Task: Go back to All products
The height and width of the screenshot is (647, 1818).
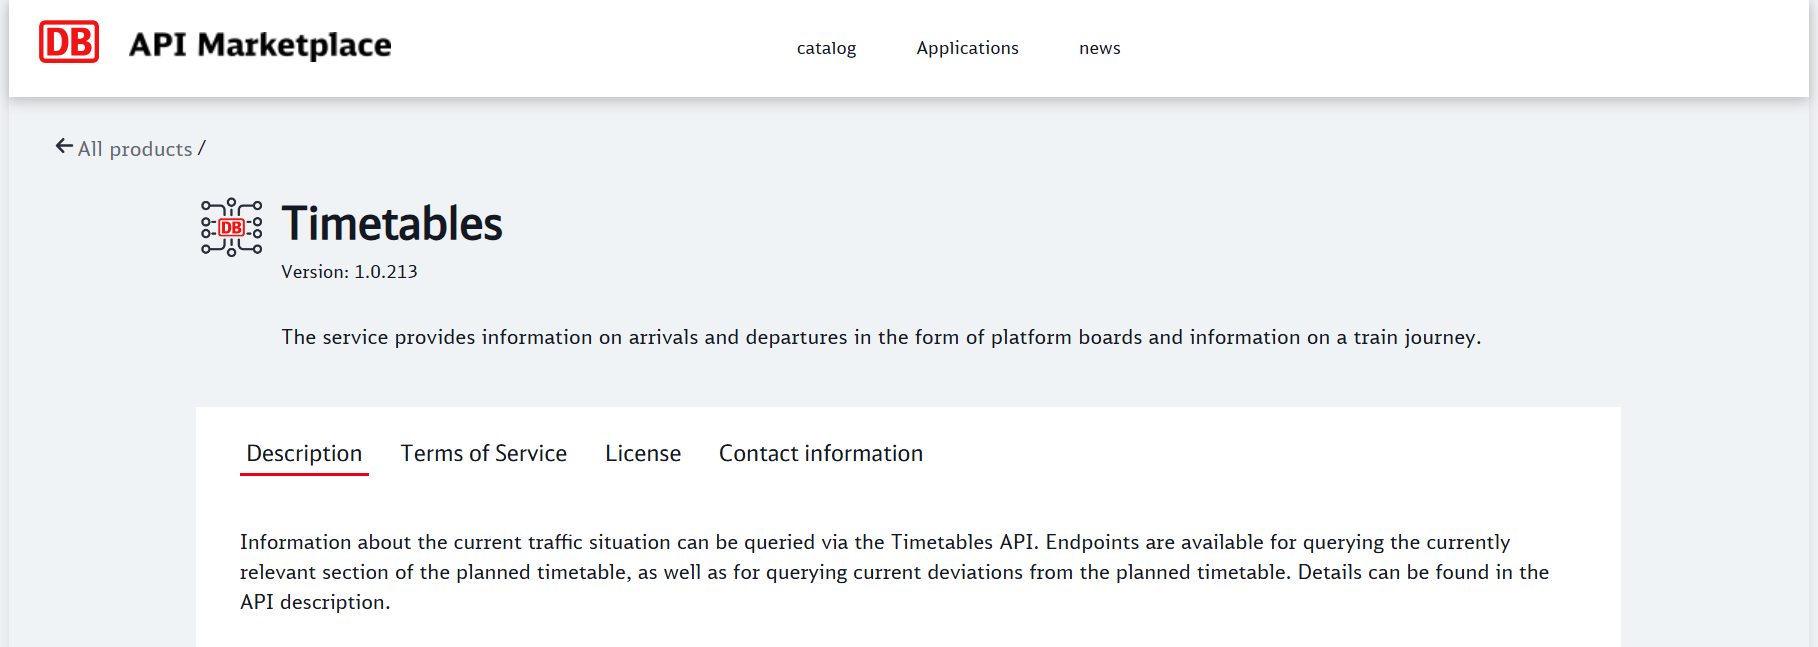Action: (x=135, y=149)
